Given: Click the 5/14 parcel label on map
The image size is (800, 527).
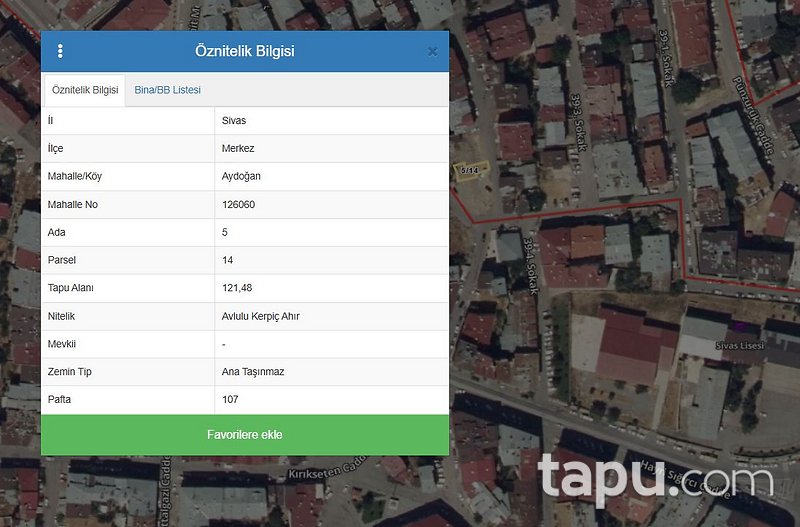Looking at the screenshot, I should click(467, 170).
